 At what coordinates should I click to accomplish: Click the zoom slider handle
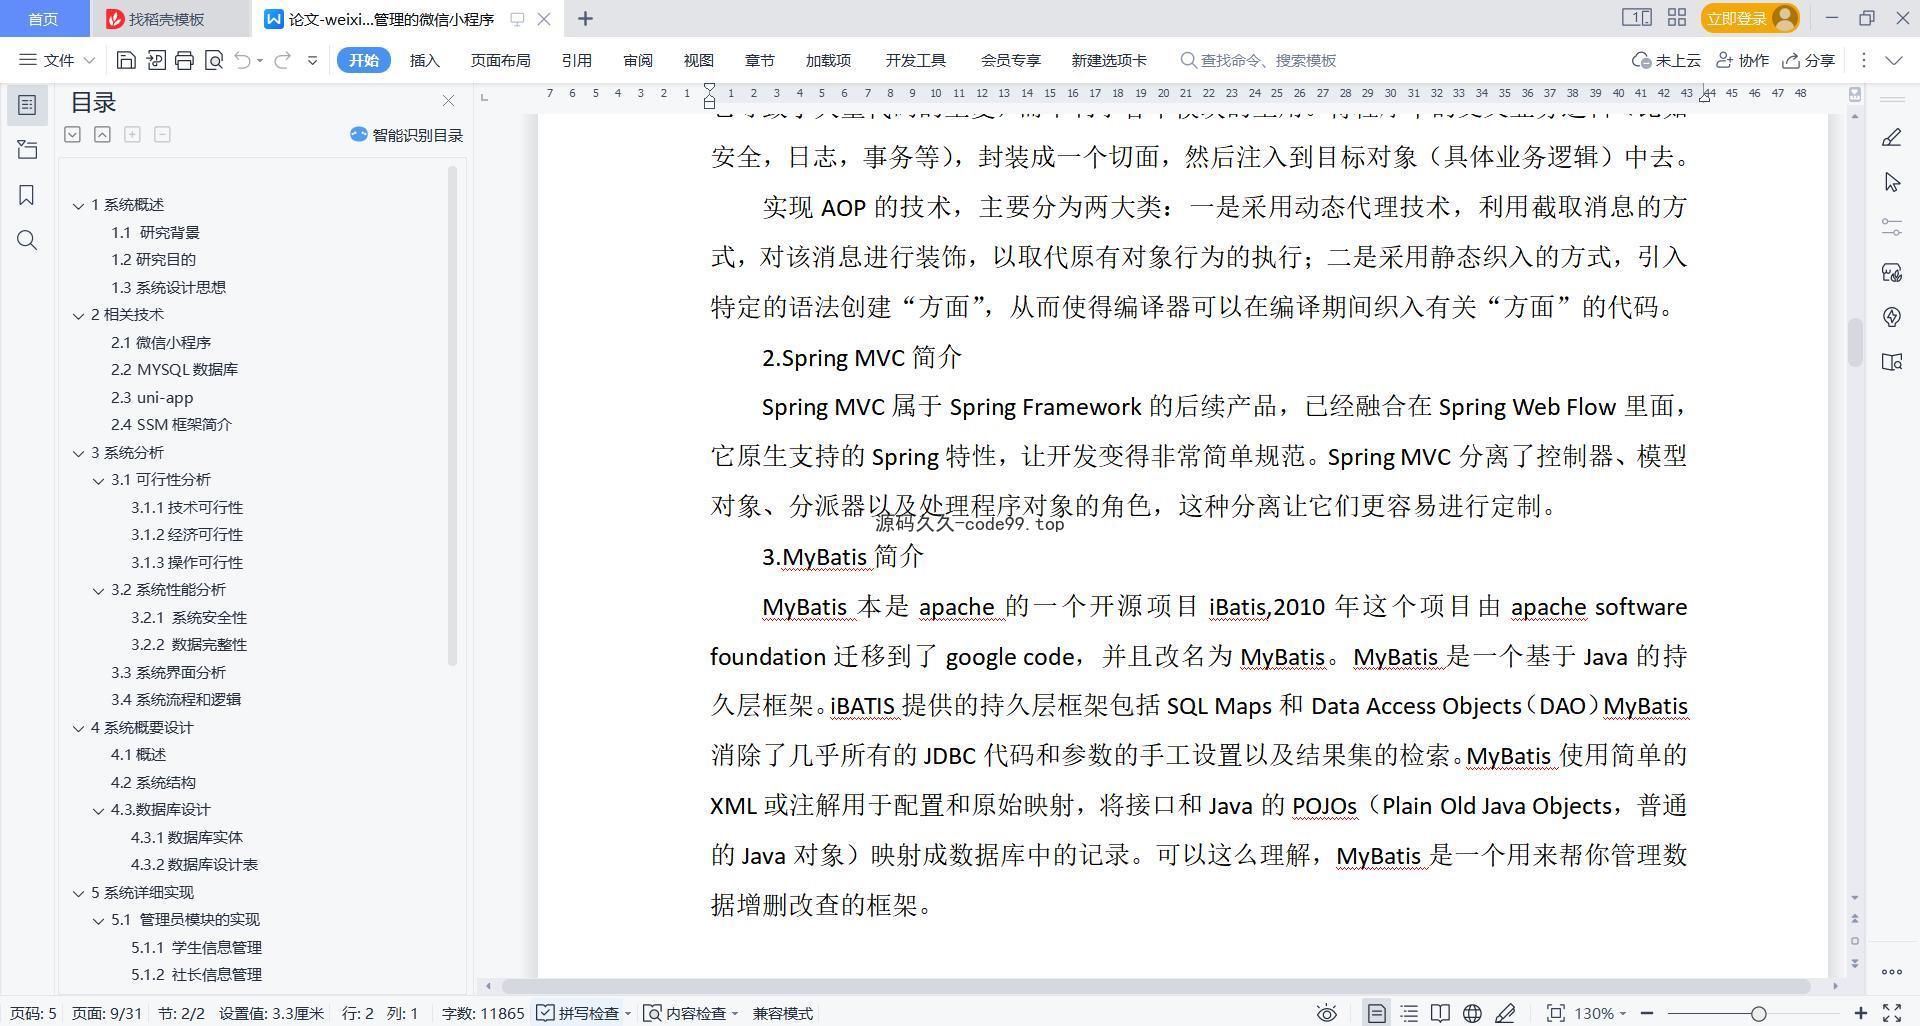(1758, 1013)
